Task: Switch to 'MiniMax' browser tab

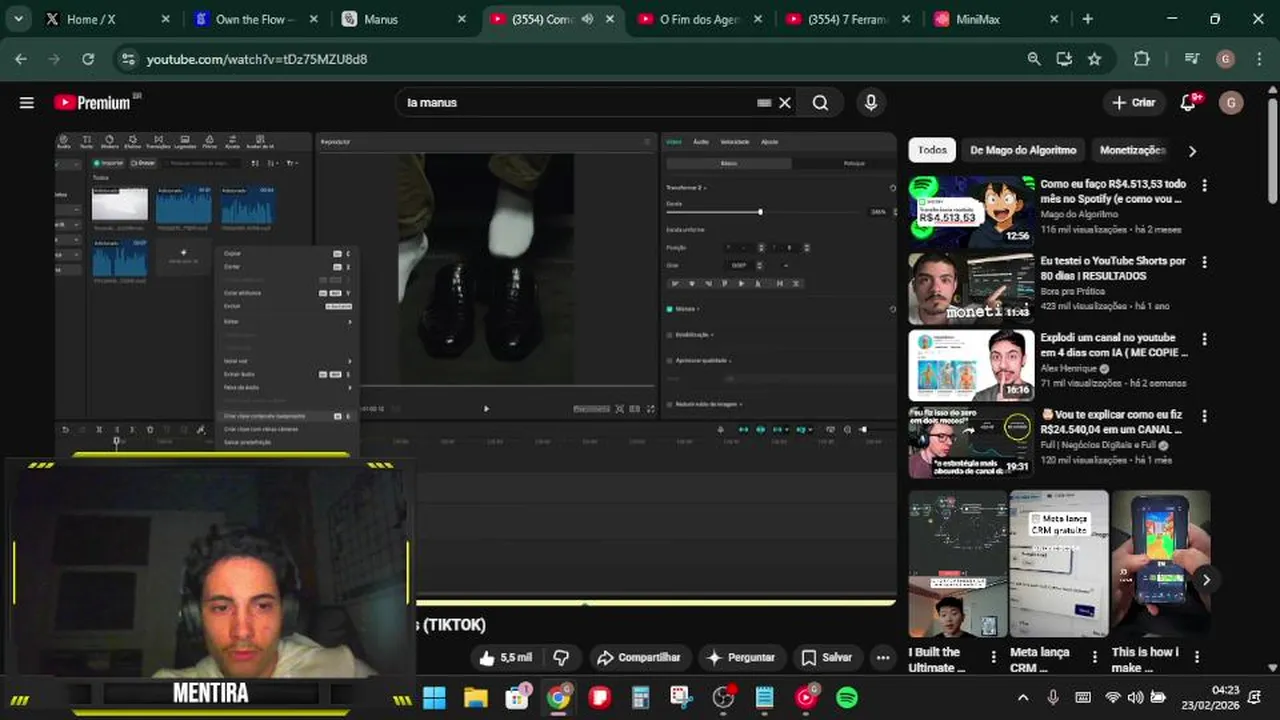Action: (x=996, y=19)
